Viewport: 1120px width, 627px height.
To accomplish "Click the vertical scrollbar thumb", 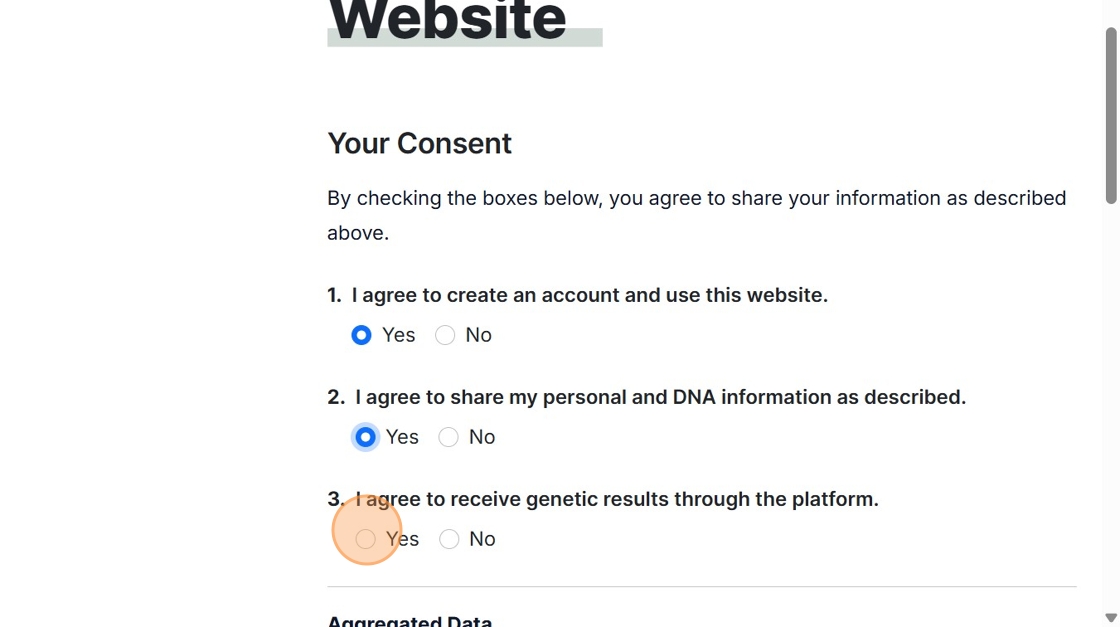I will click(x=1110, y=115).
